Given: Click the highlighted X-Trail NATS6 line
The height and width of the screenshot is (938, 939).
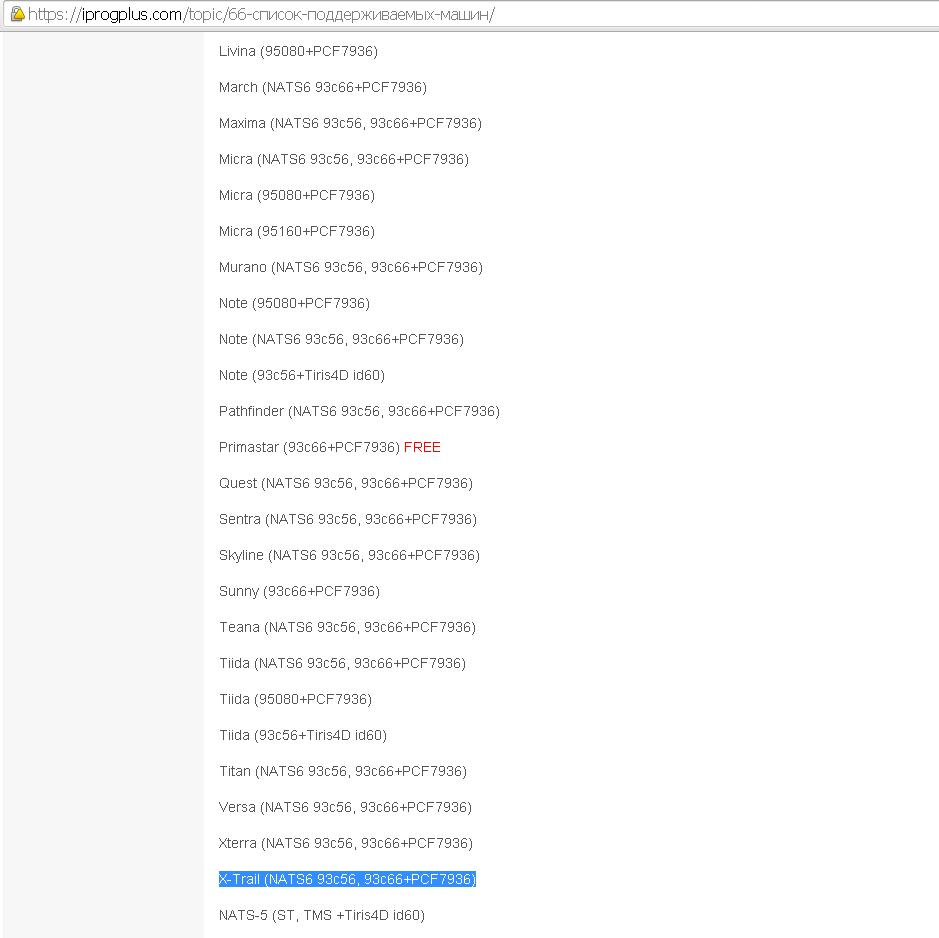Looking at the screenshot, I should coord(347,879).
